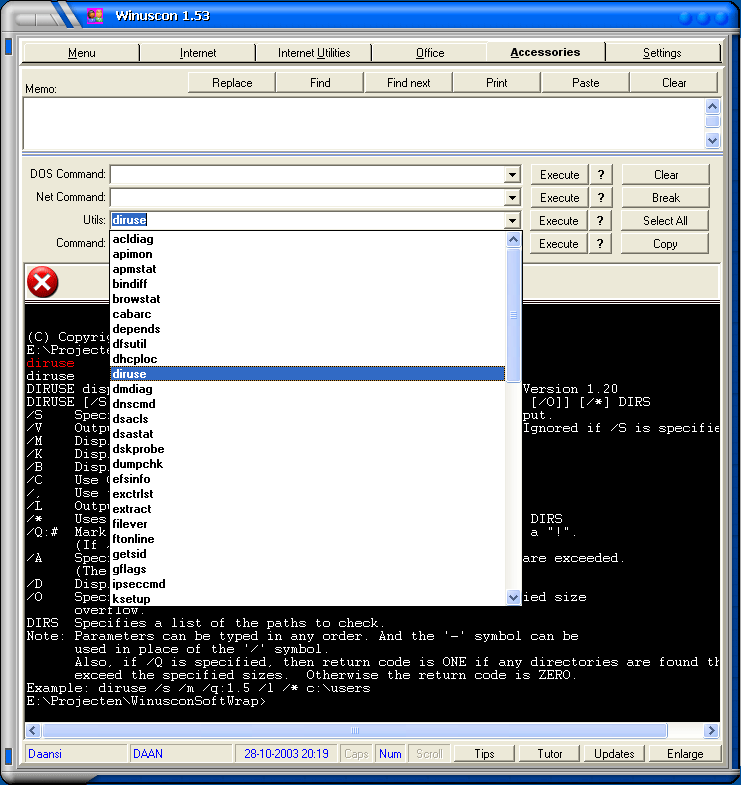Toggle the Num indicator in status bar
The height and width of the screenshot is (785, 741).
click(390, 753)
